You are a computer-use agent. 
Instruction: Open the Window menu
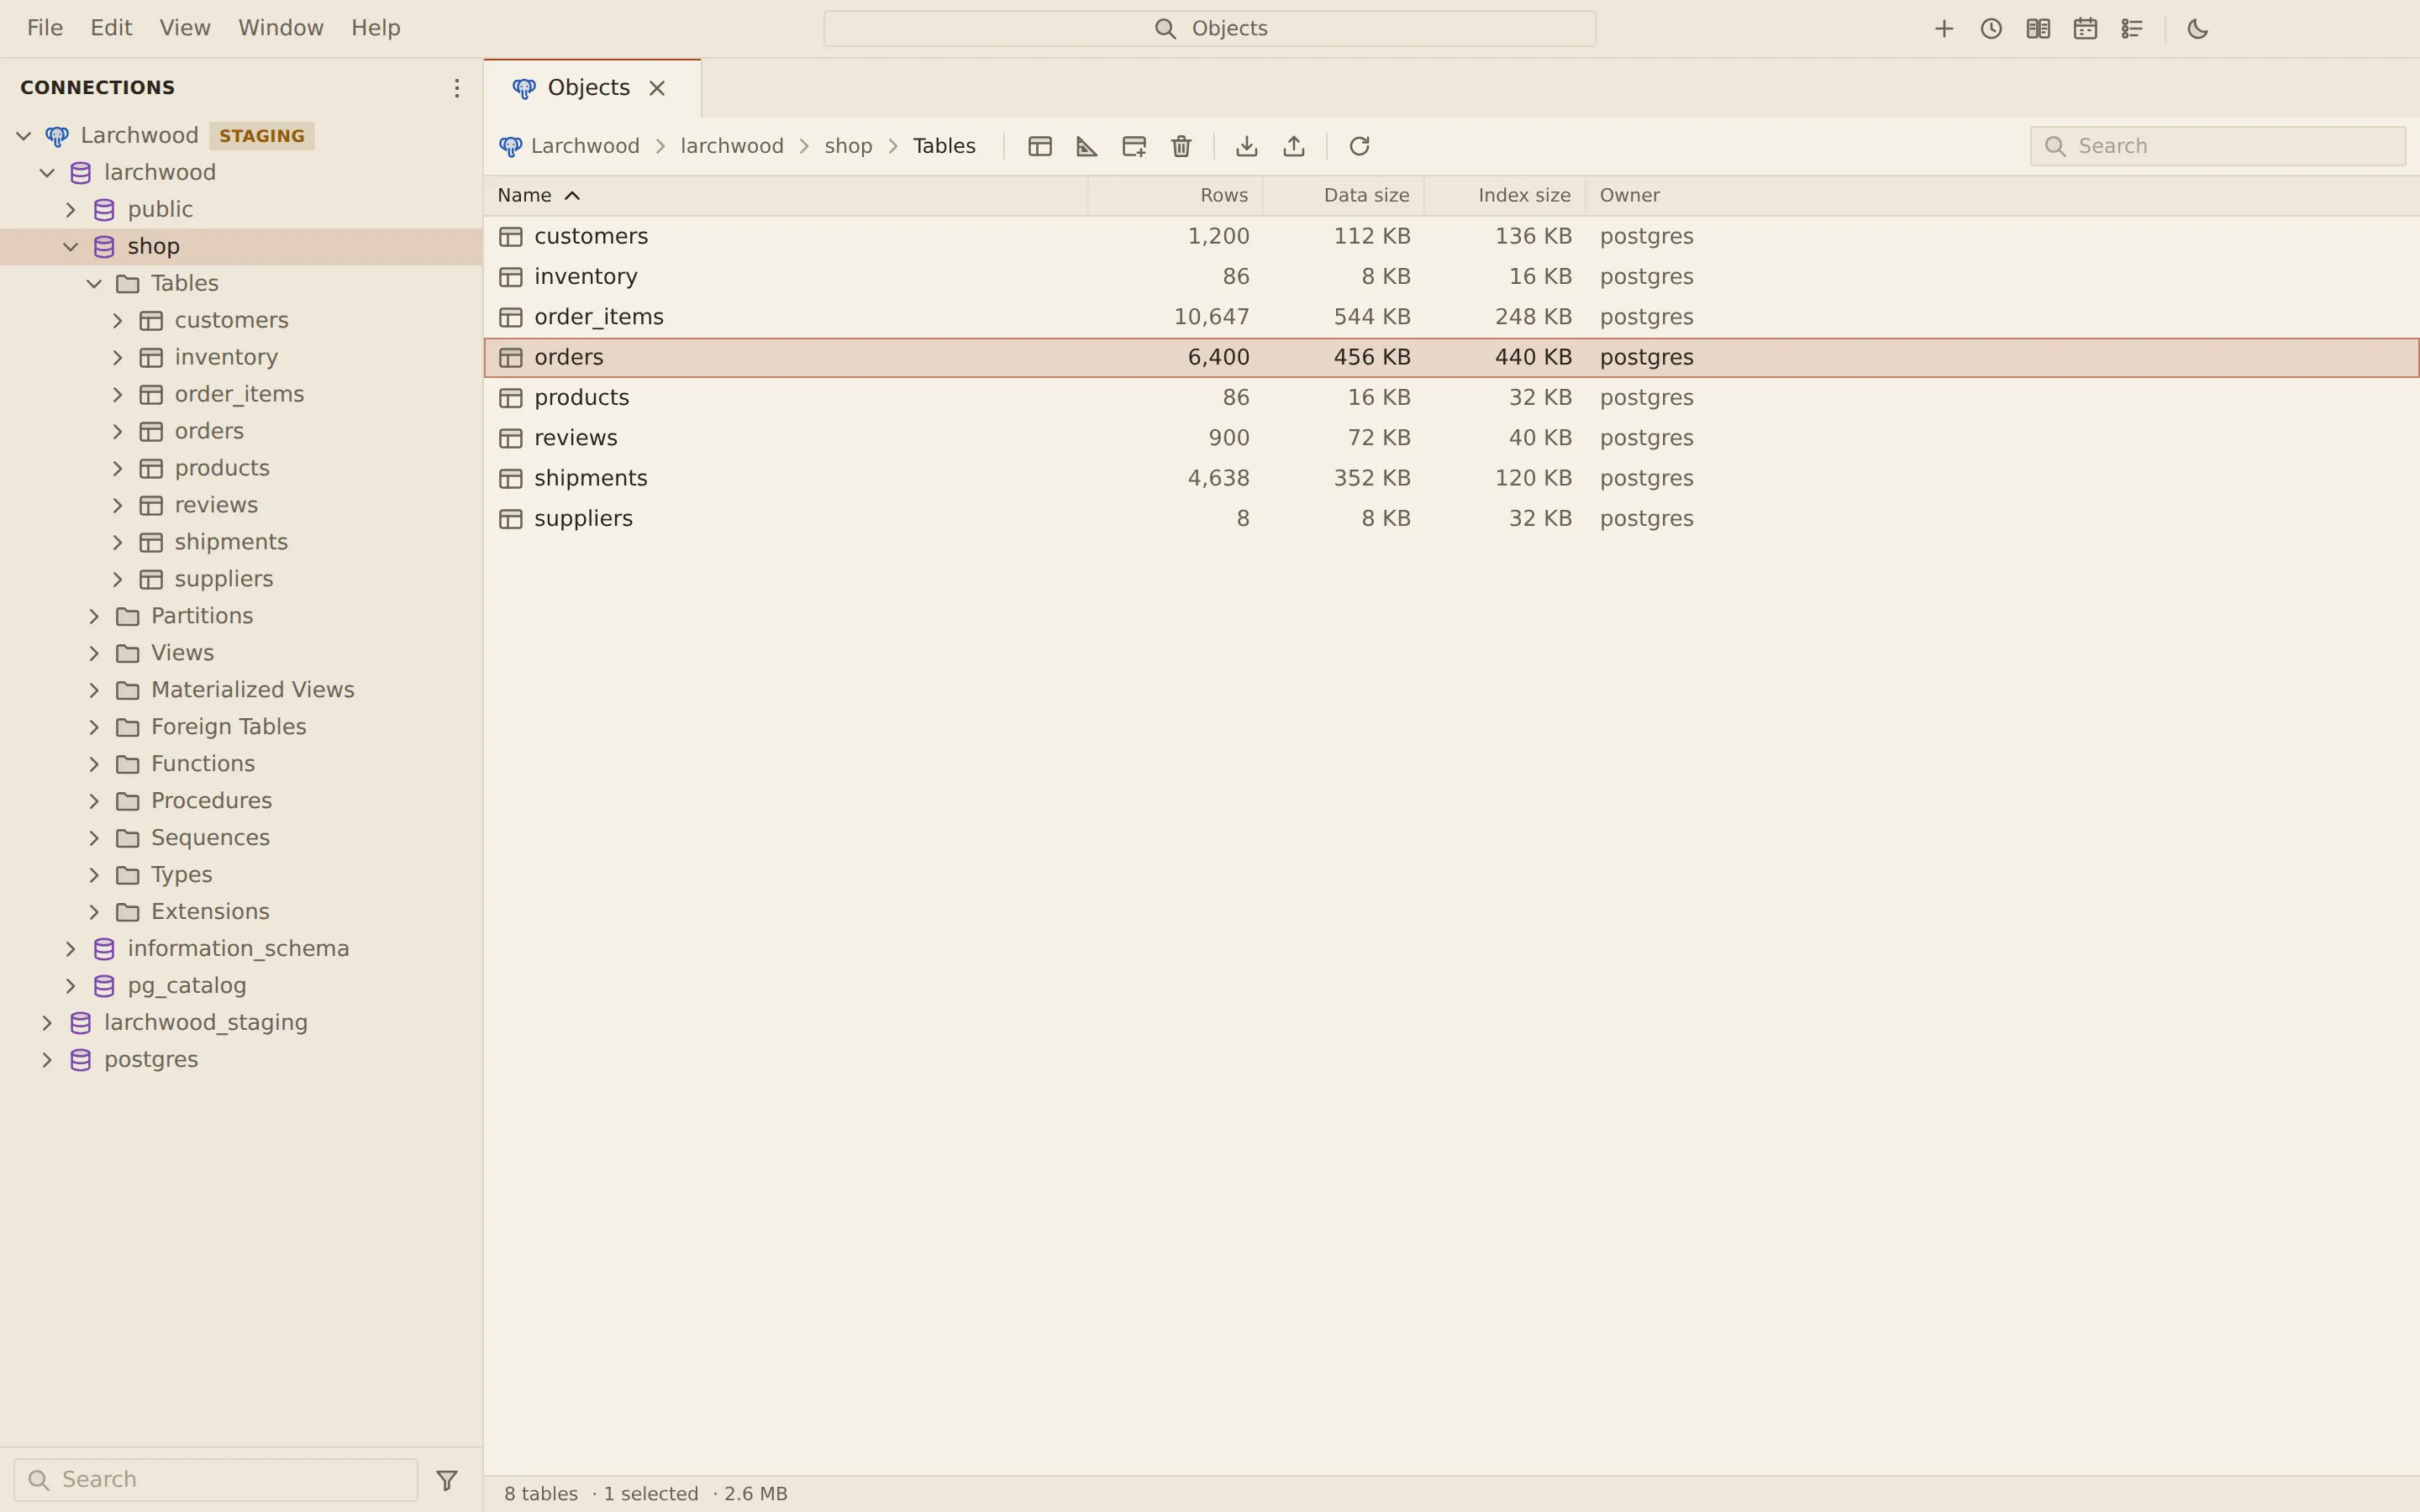(x=281, y=28)
